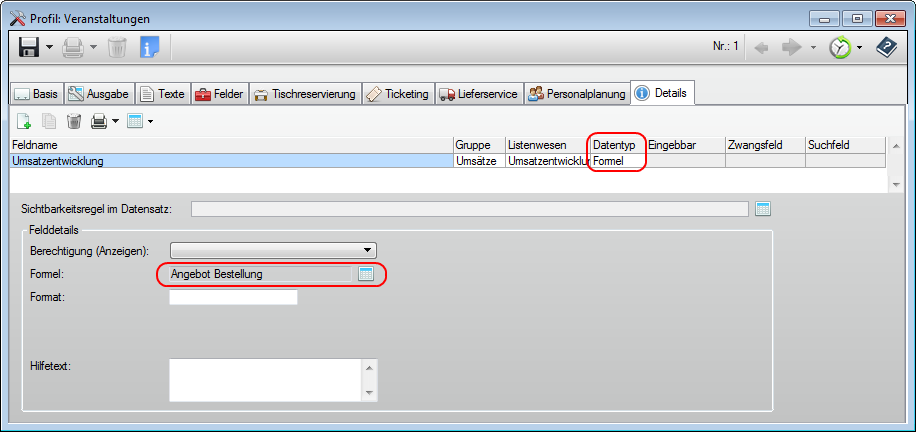Expand the Berechtigung (Anzeigen) dropdown

[x=368, y=250]
